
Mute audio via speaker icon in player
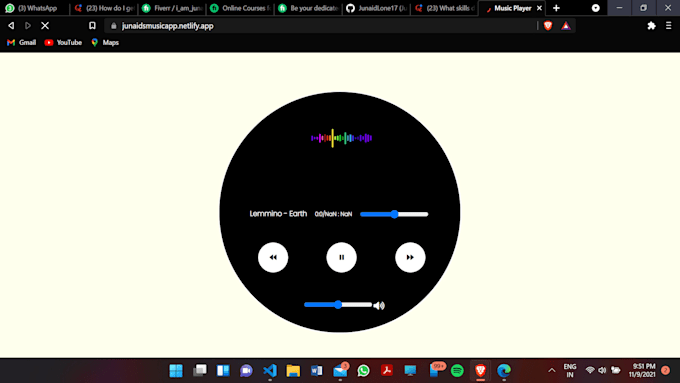click(x=379, y=305)
